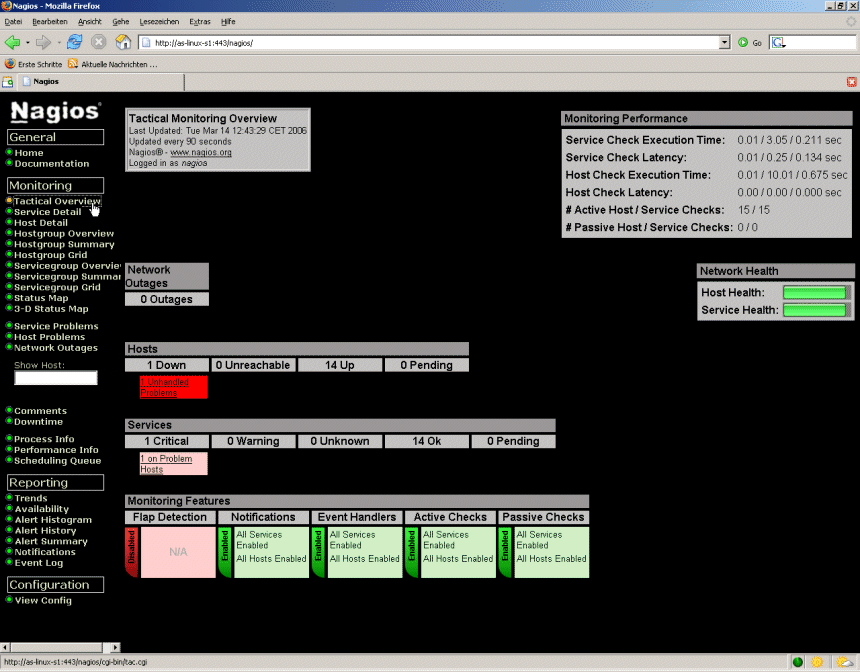Click the Passive Checks Enabled green indicator
860x672 pixels.
tap(505, 552)
